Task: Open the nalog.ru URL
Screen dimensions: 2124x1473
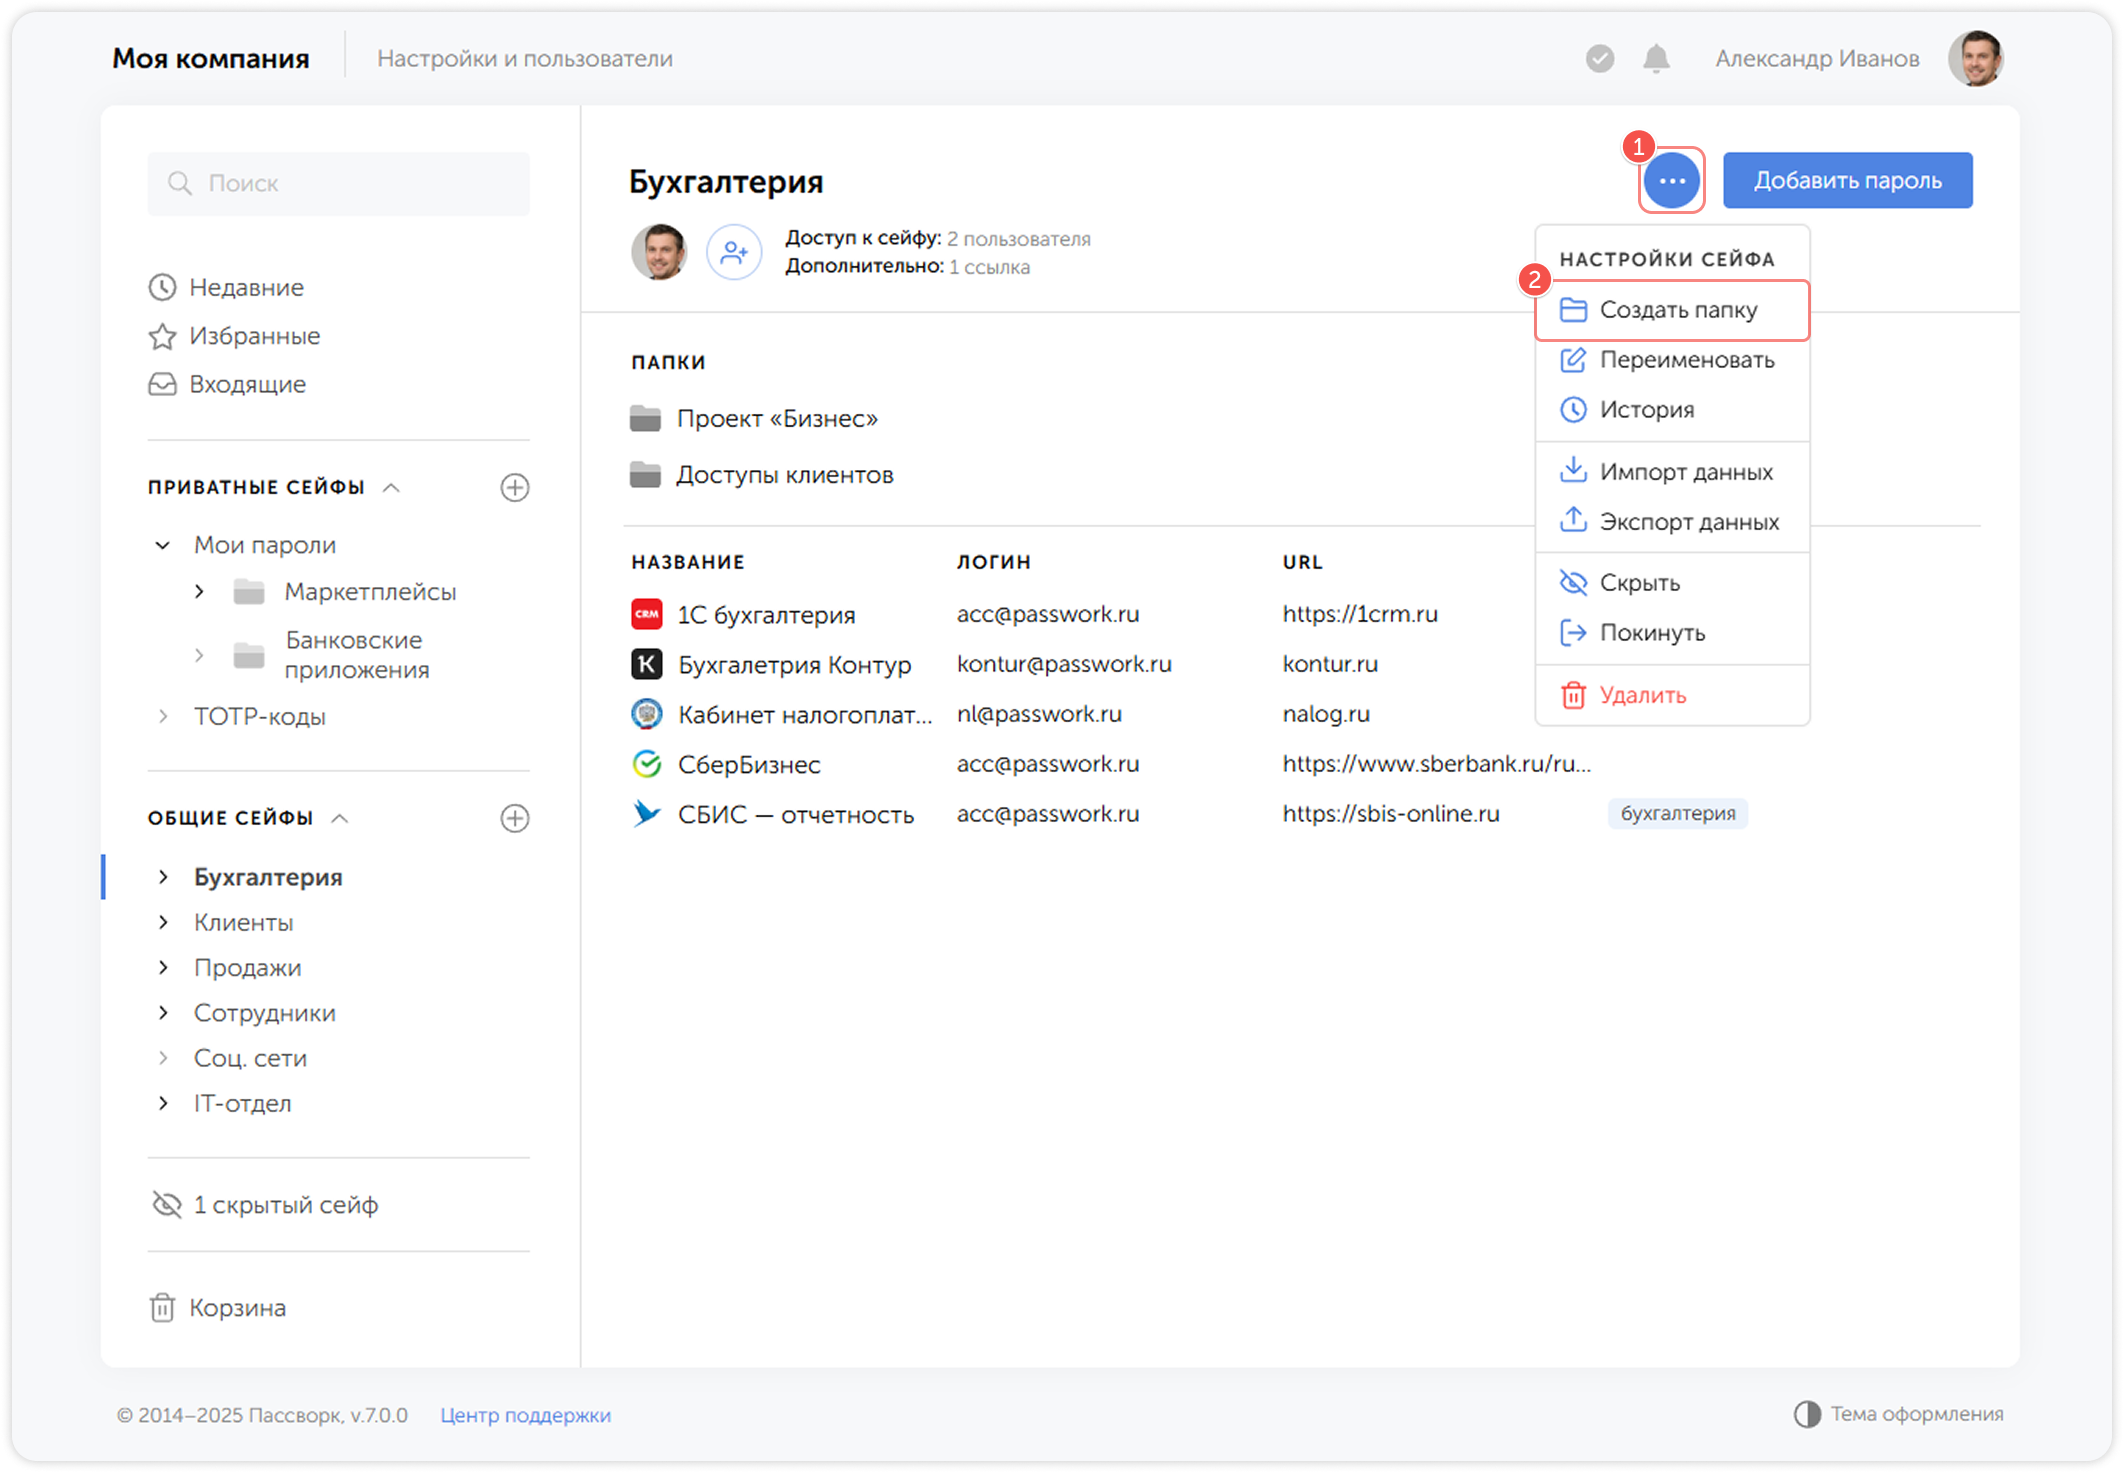Action: [x=1326, y=714]
